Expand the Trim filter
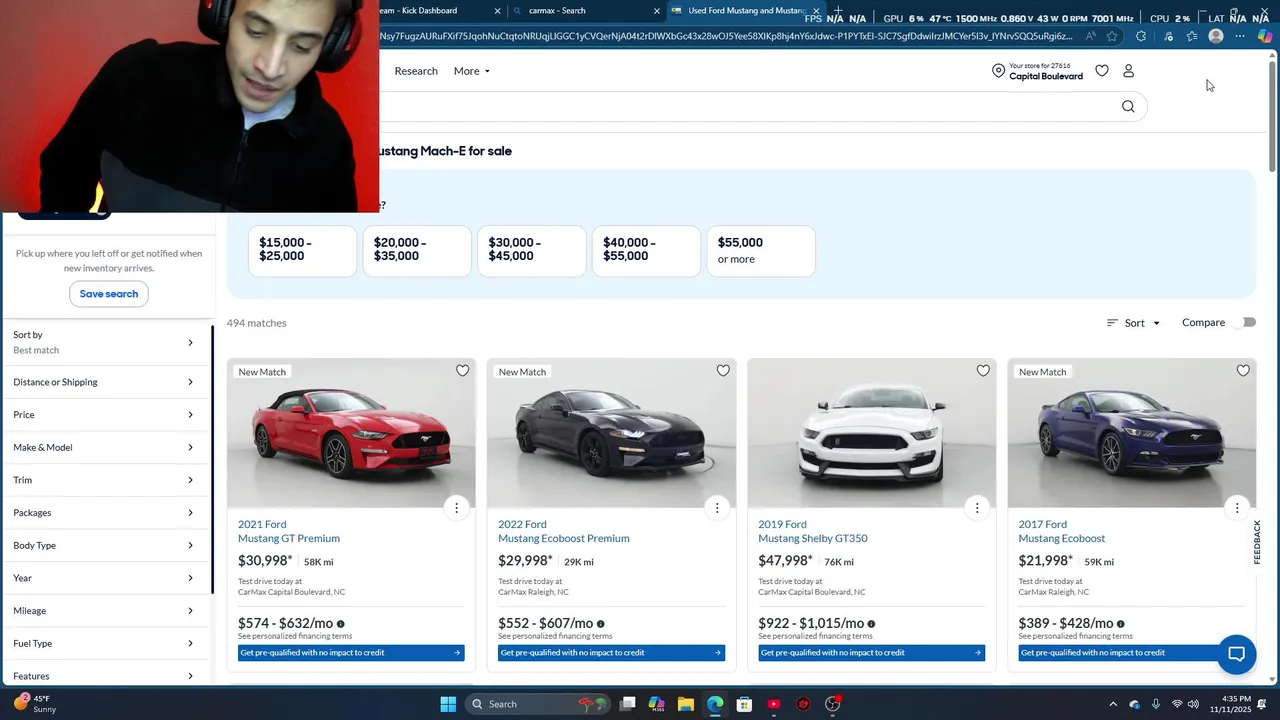 pos(104,480)
